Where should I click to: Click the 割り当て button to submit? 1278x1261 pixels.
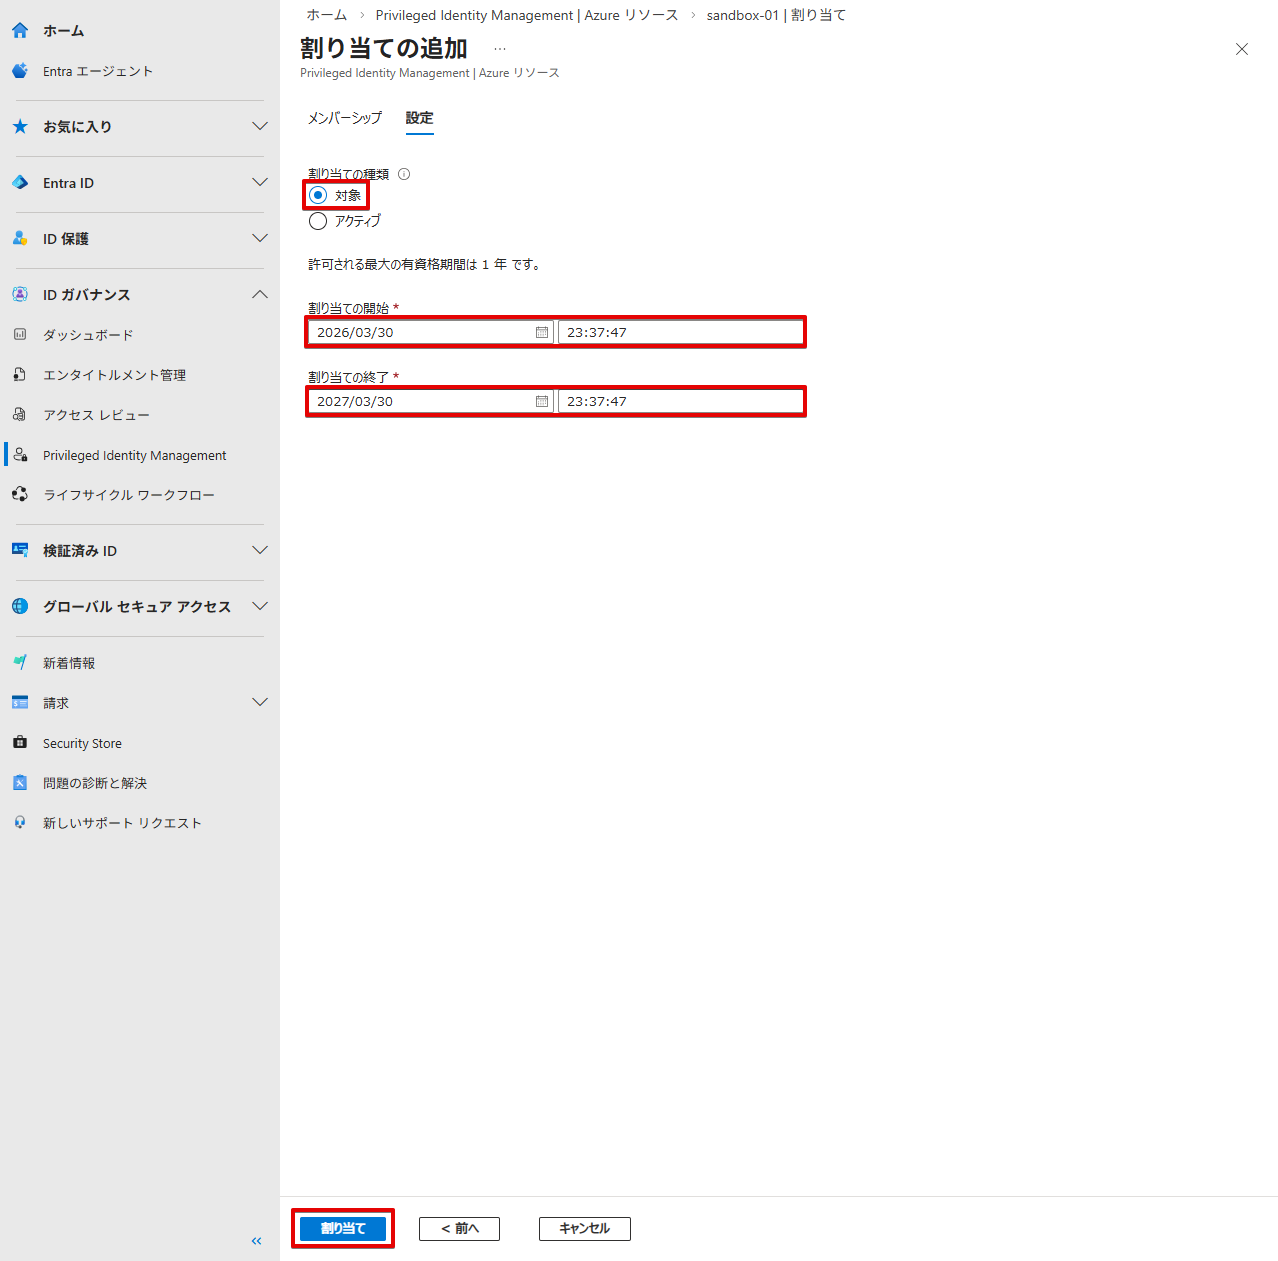342,1228
